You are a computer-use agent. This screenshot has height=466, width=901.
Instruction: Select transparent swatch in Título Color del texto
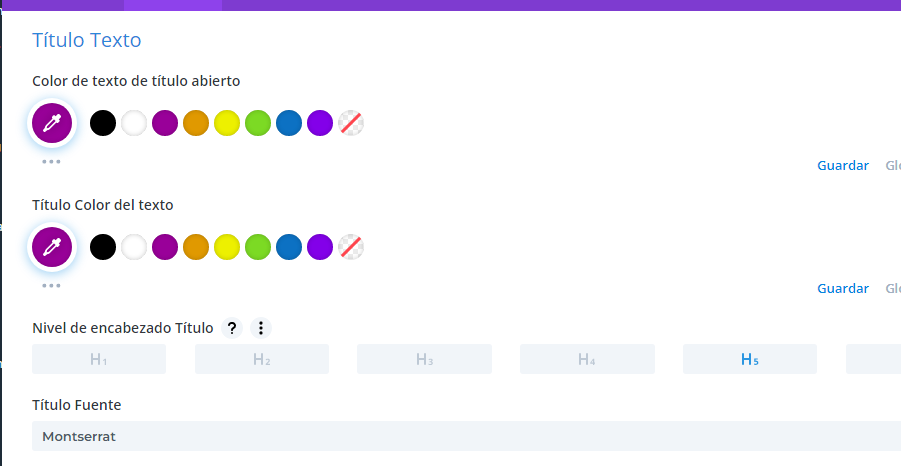[x=351, y=247]
